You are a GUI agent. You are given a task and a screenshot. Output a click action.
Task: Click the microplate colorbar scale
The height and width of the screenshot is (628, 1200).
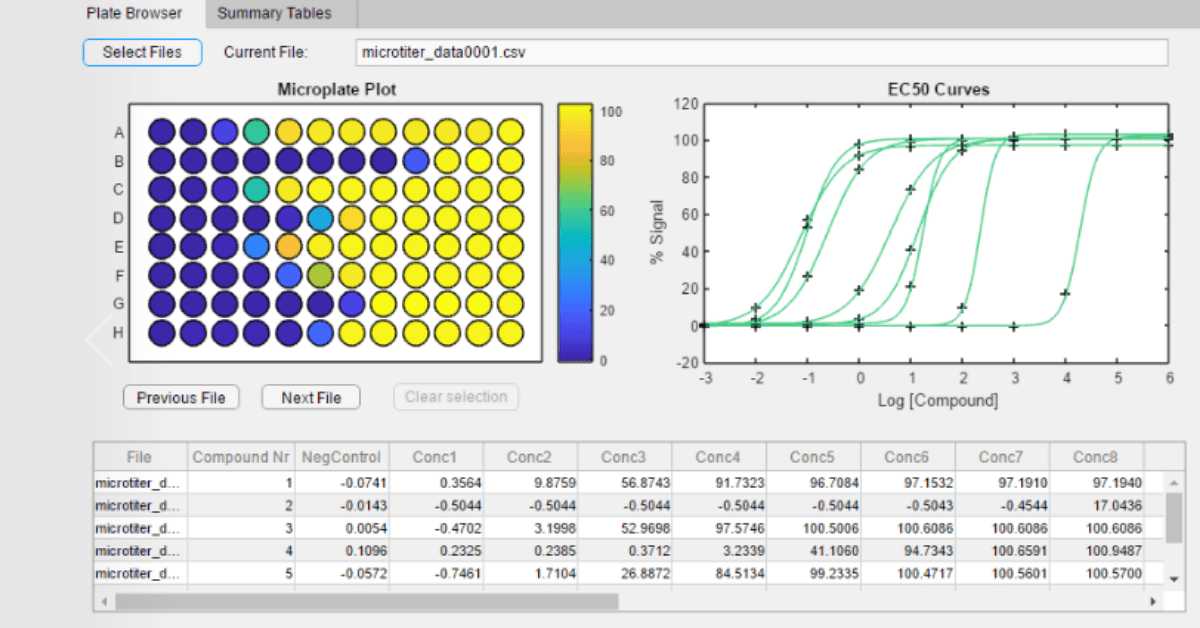click(x=575, y=232)
